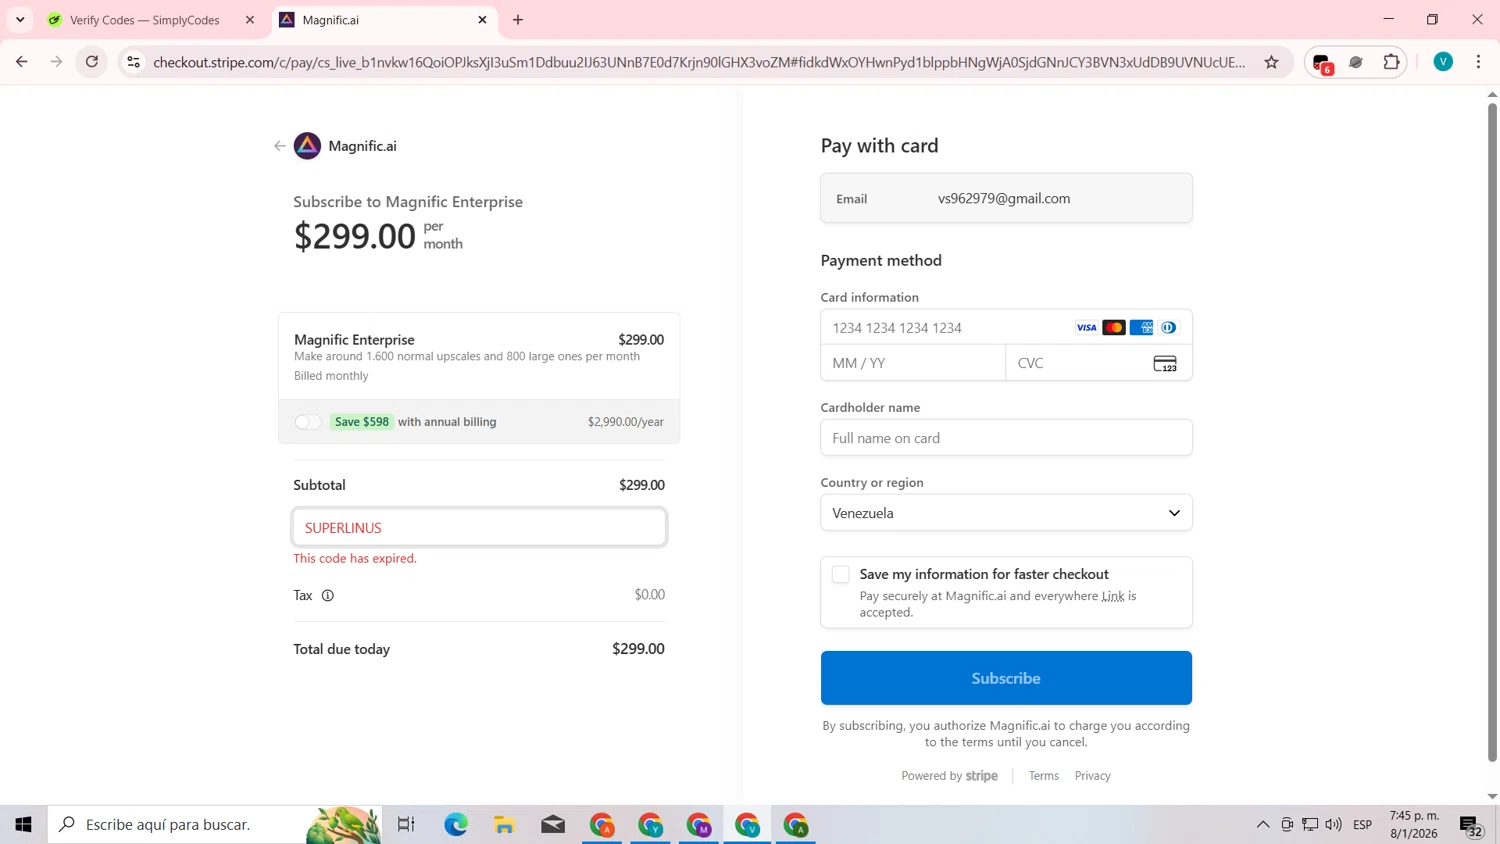Click the Mastercard icon
Image resolution: width=1500 pixels, height=844 pixels.
tap(1114, 328)
